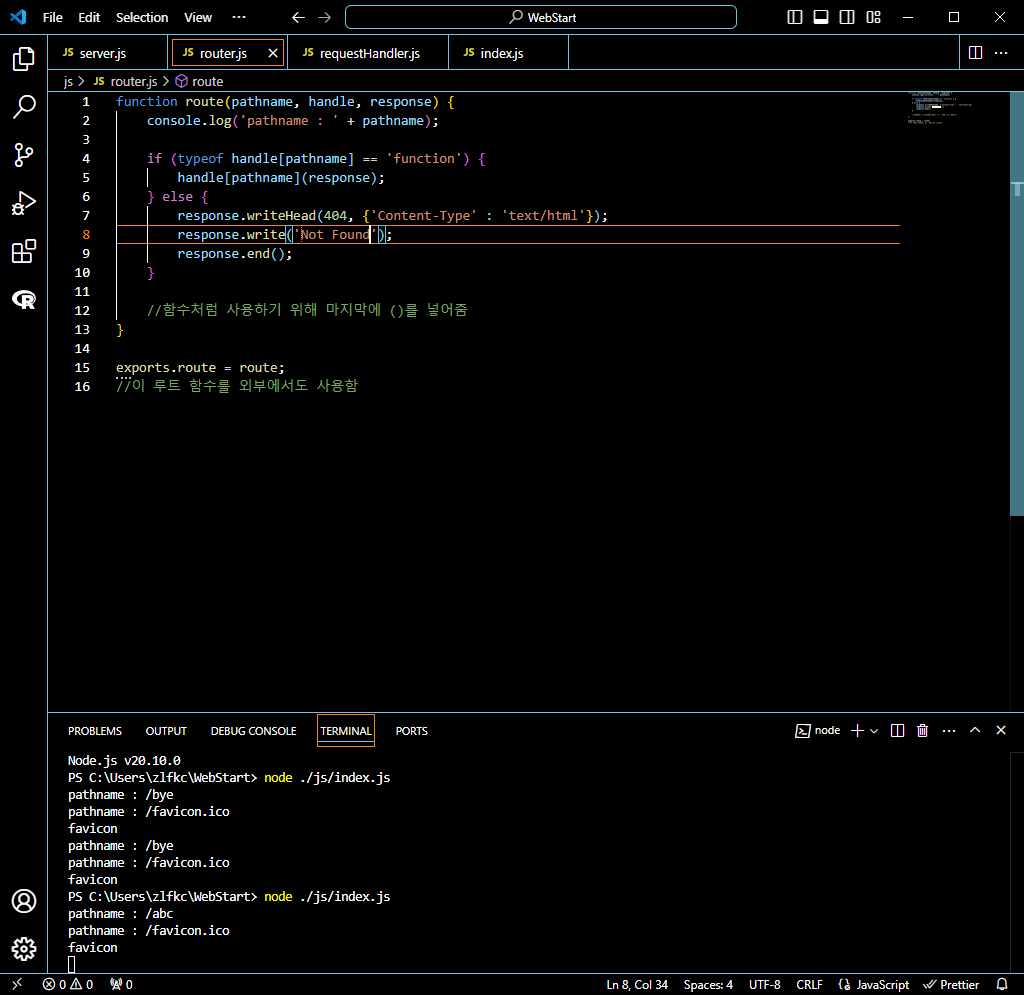Open the File menu
The width and height of the screenshot is (1024, 995).
point(52,18)
